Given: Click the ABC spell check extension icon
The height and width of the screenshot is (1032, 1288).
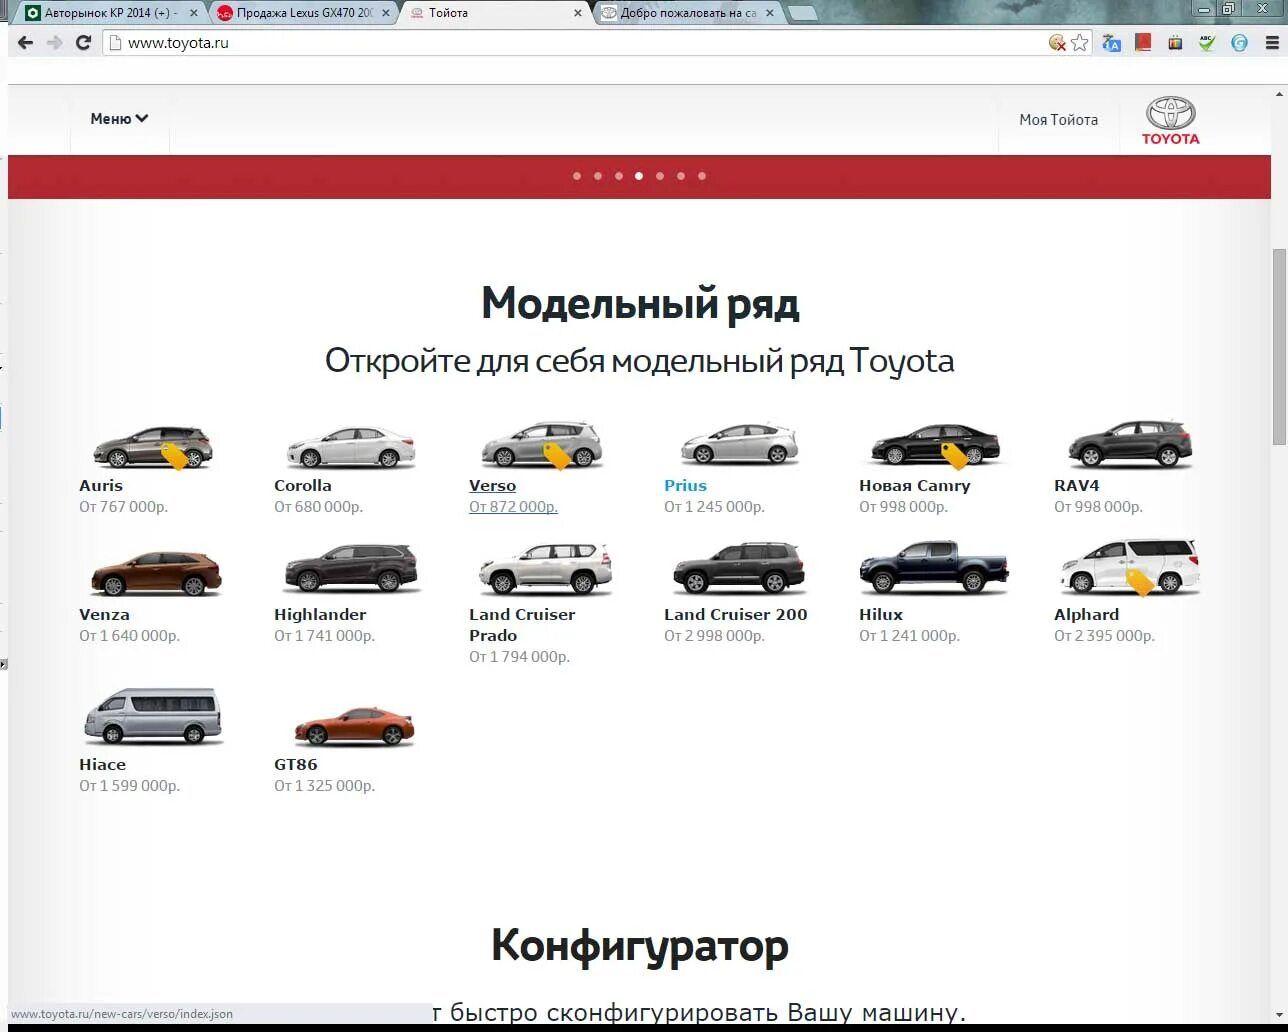Looking at the screenshot, I should pos(1207,43).
